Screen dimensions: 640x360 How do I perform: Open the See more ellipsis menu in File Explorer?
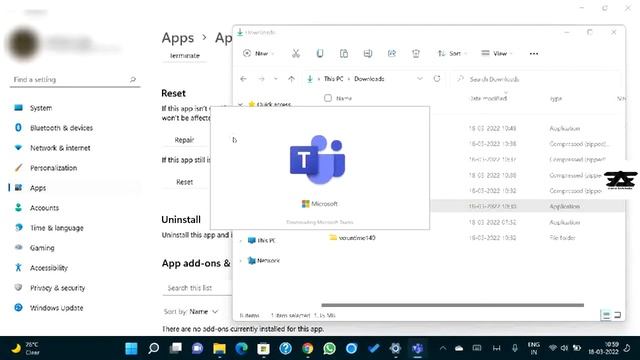(533, 53)
